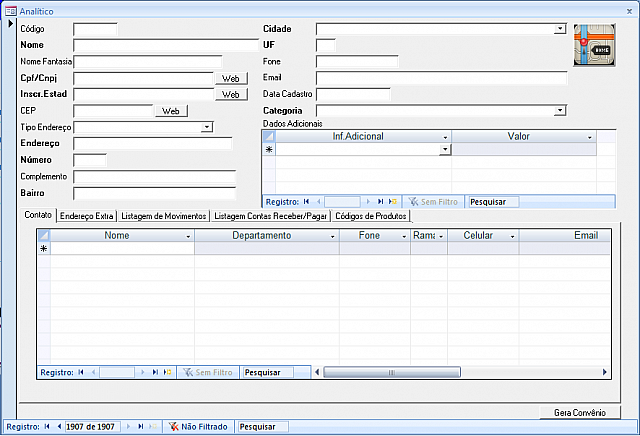Switch to the Contato tab
This screenshot has width=640, height=436.
38,215
